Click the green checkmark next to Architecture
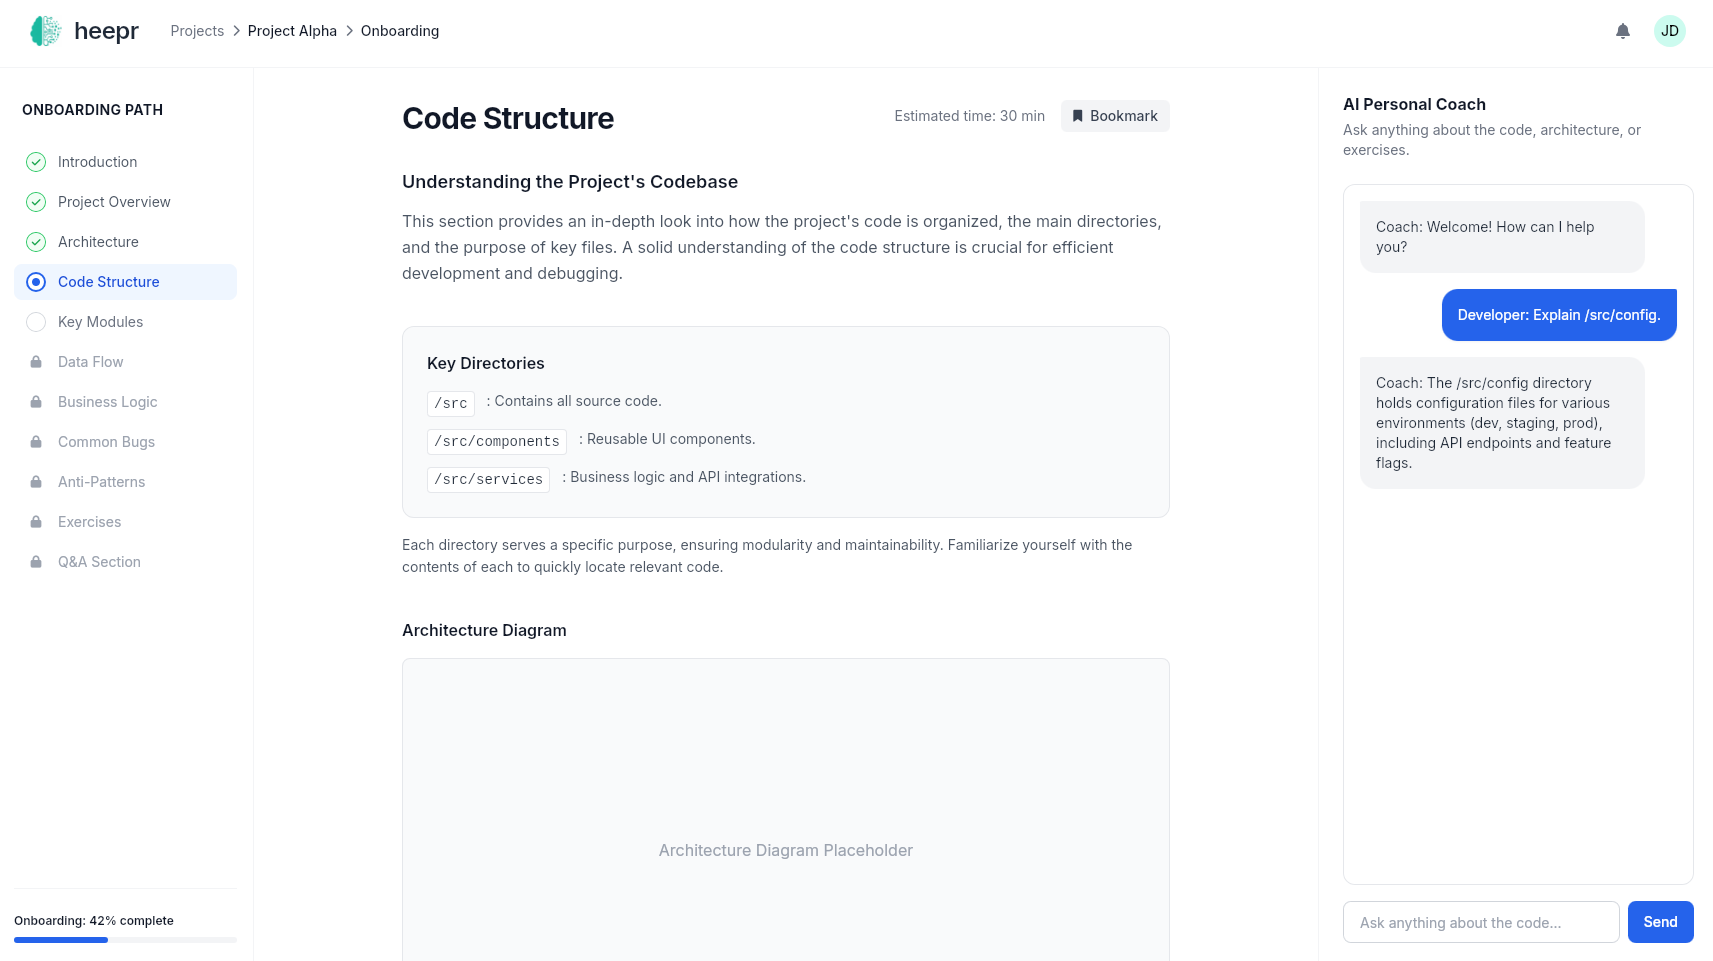1713x961 pixels. tap(36, 241)
